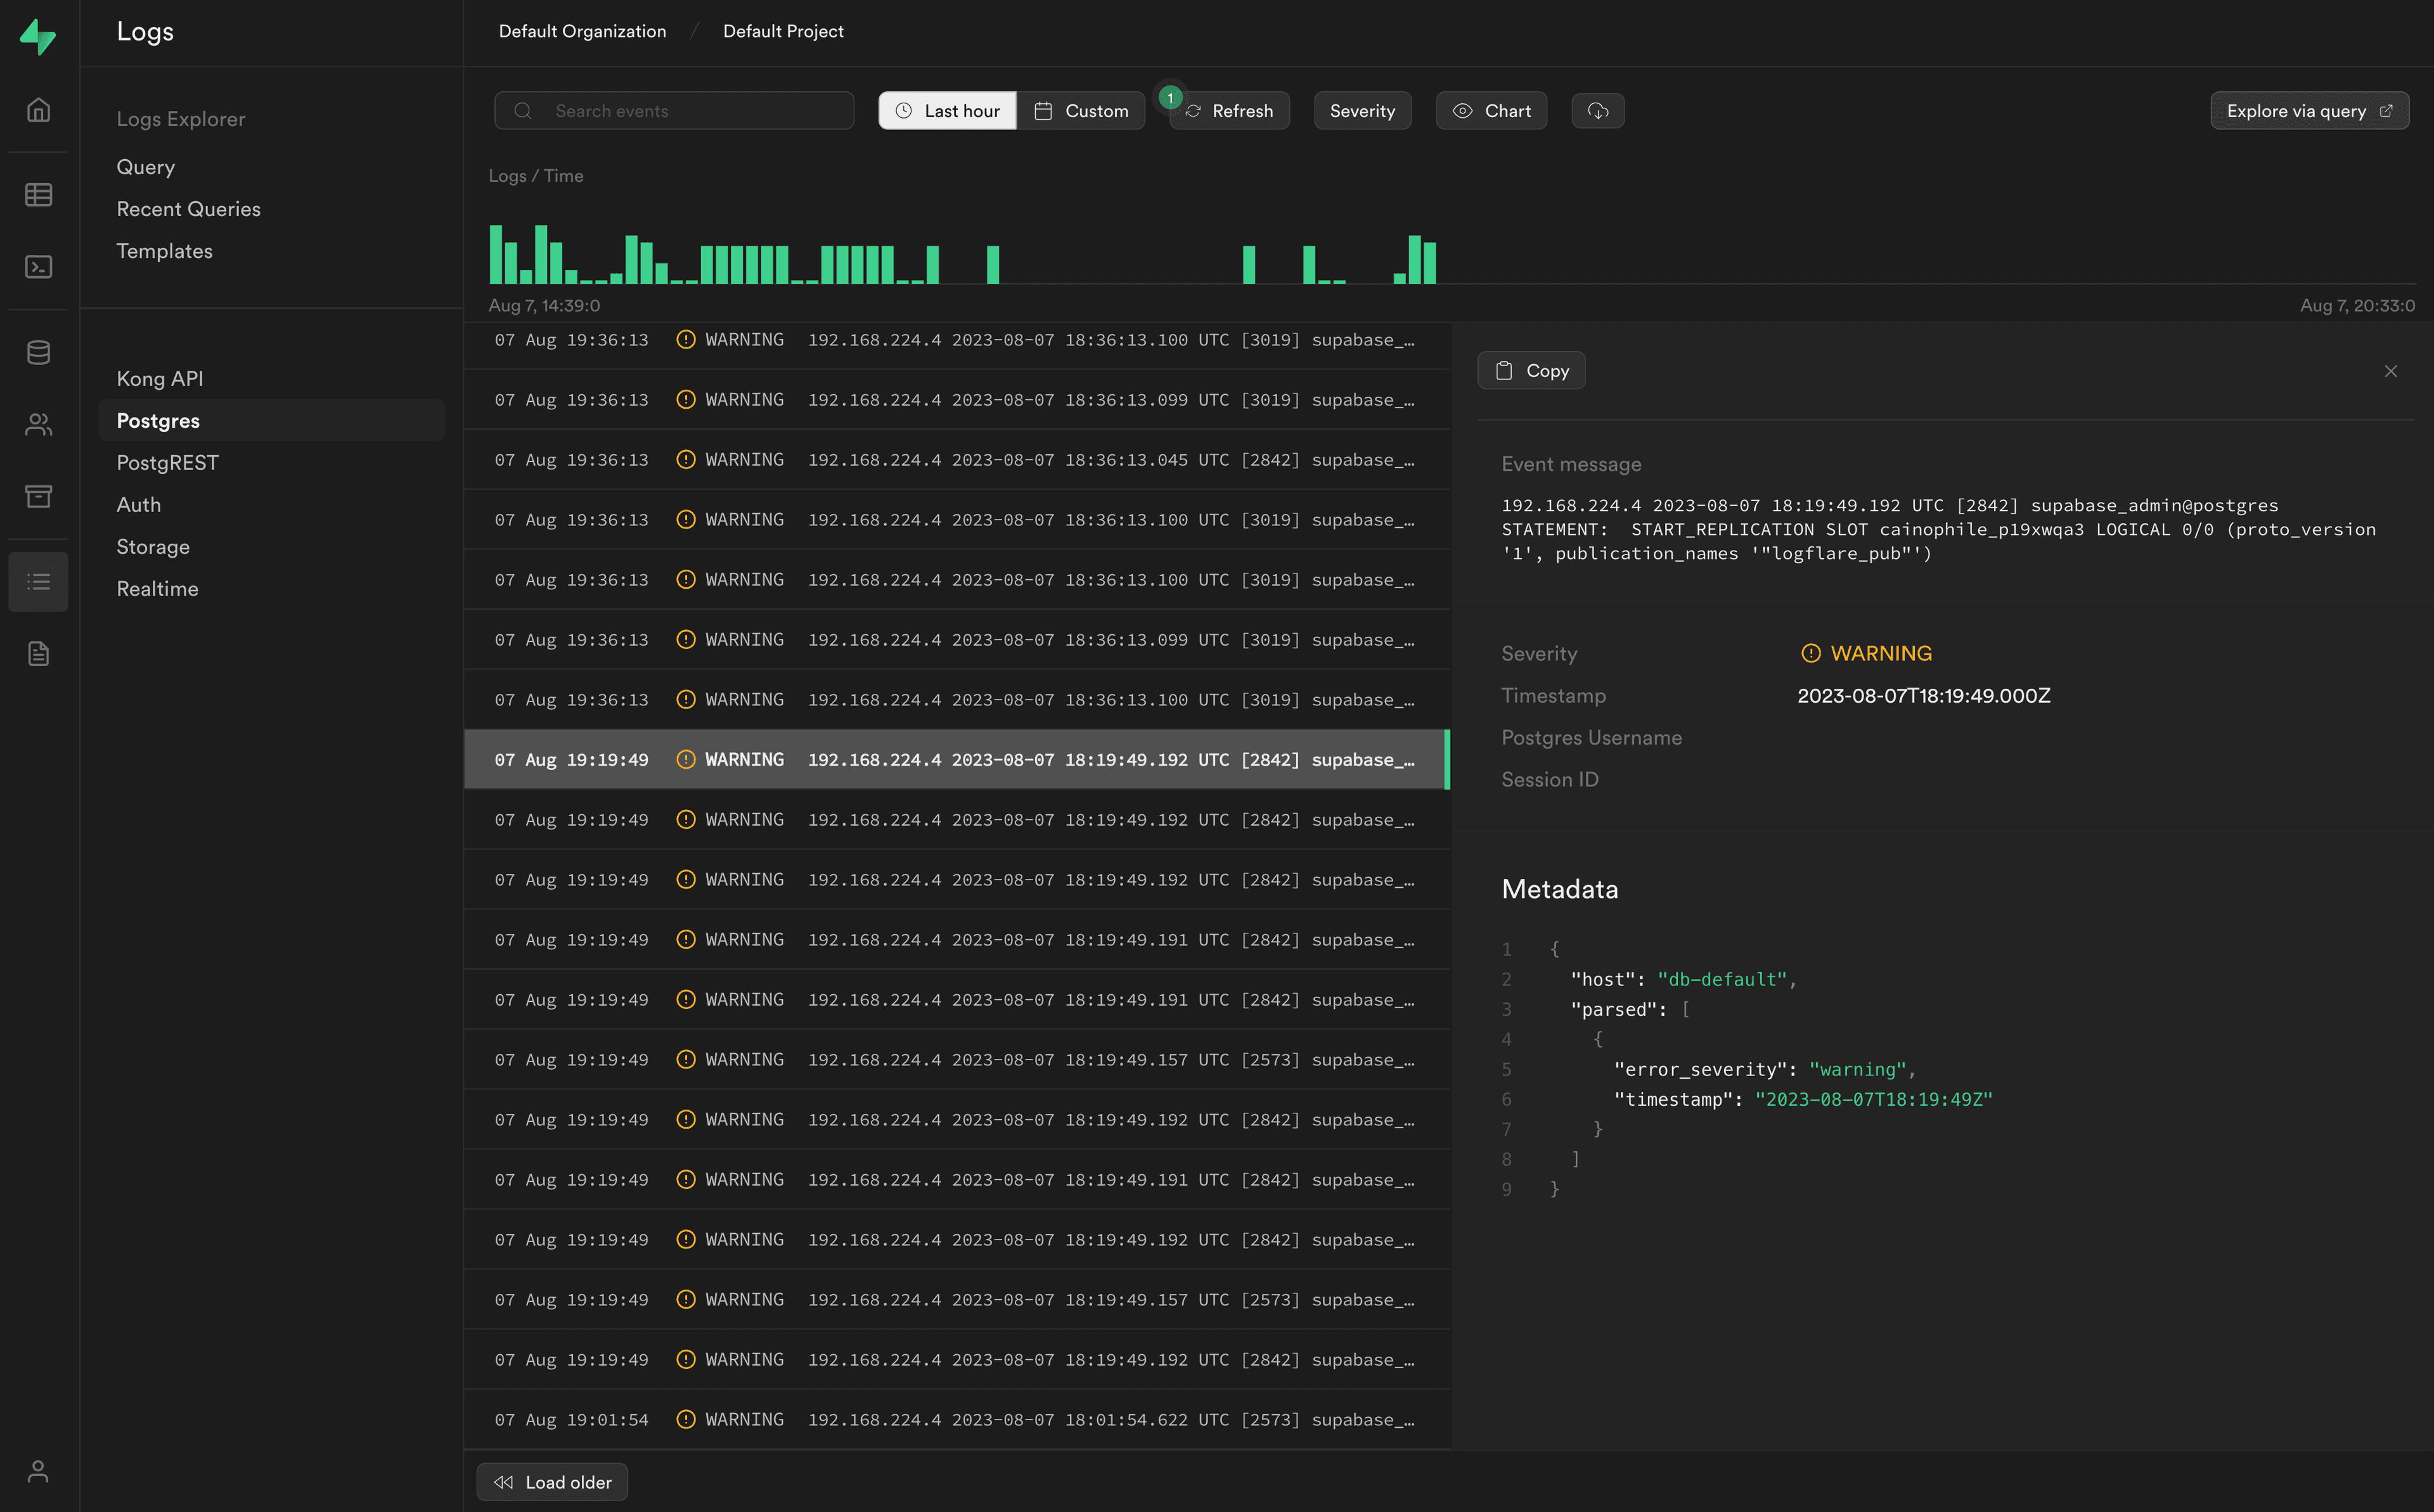
Task: Open the Home icon in sidebar
Action: click(x=38, y=110)
